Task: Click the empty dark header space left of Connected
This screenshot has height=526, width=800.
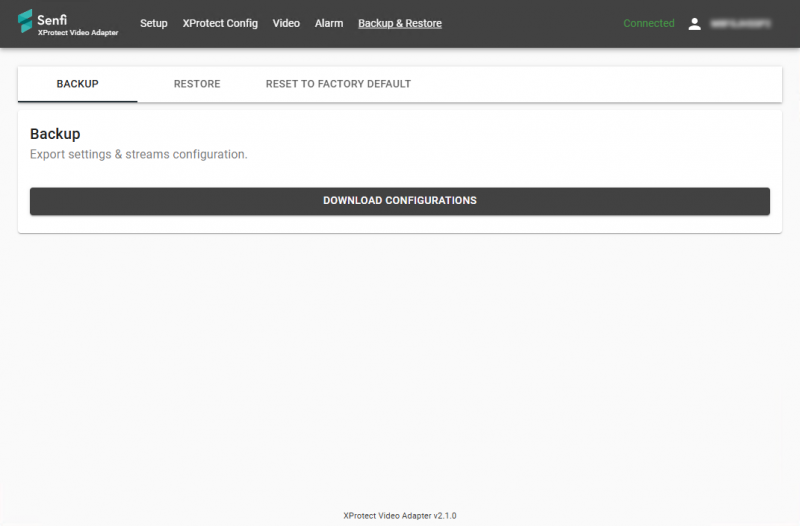Action: click(x=530, y=24)
